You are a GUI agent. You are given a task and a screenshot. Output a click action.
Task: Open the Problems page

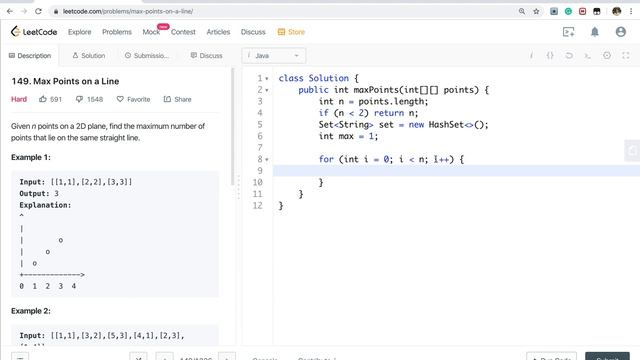117,32
